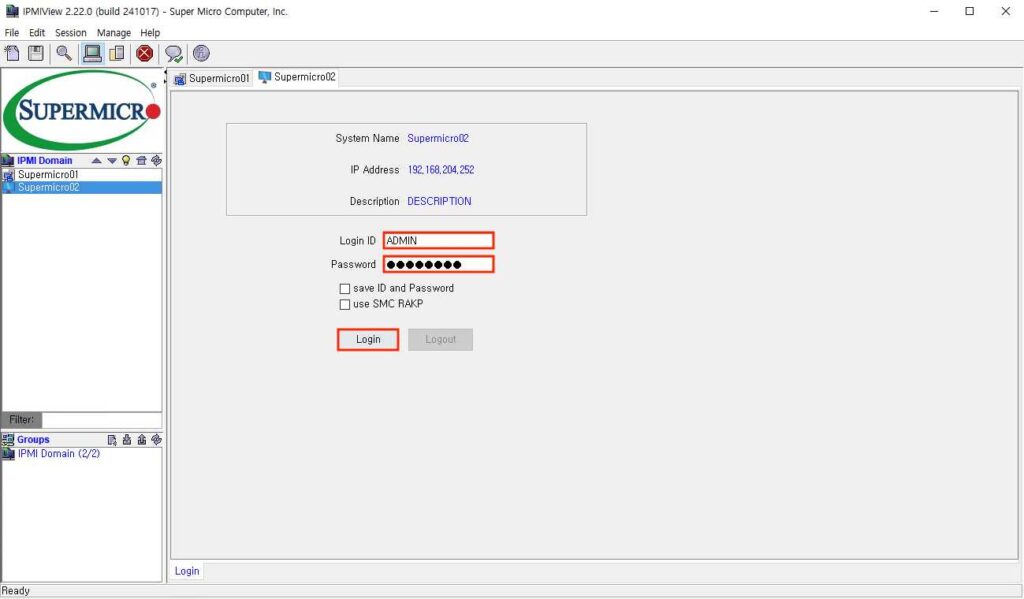Click the IP address 192.168.204.252 value
Image resolution: width=1024 pixels, height=599 pixels.
coord(441,170)
